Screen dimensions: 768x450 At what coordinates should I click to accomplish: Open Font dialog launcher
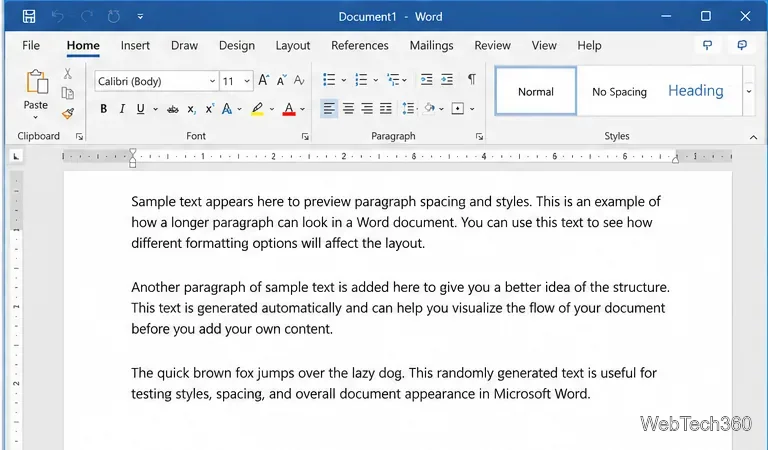tap(305, 137)
